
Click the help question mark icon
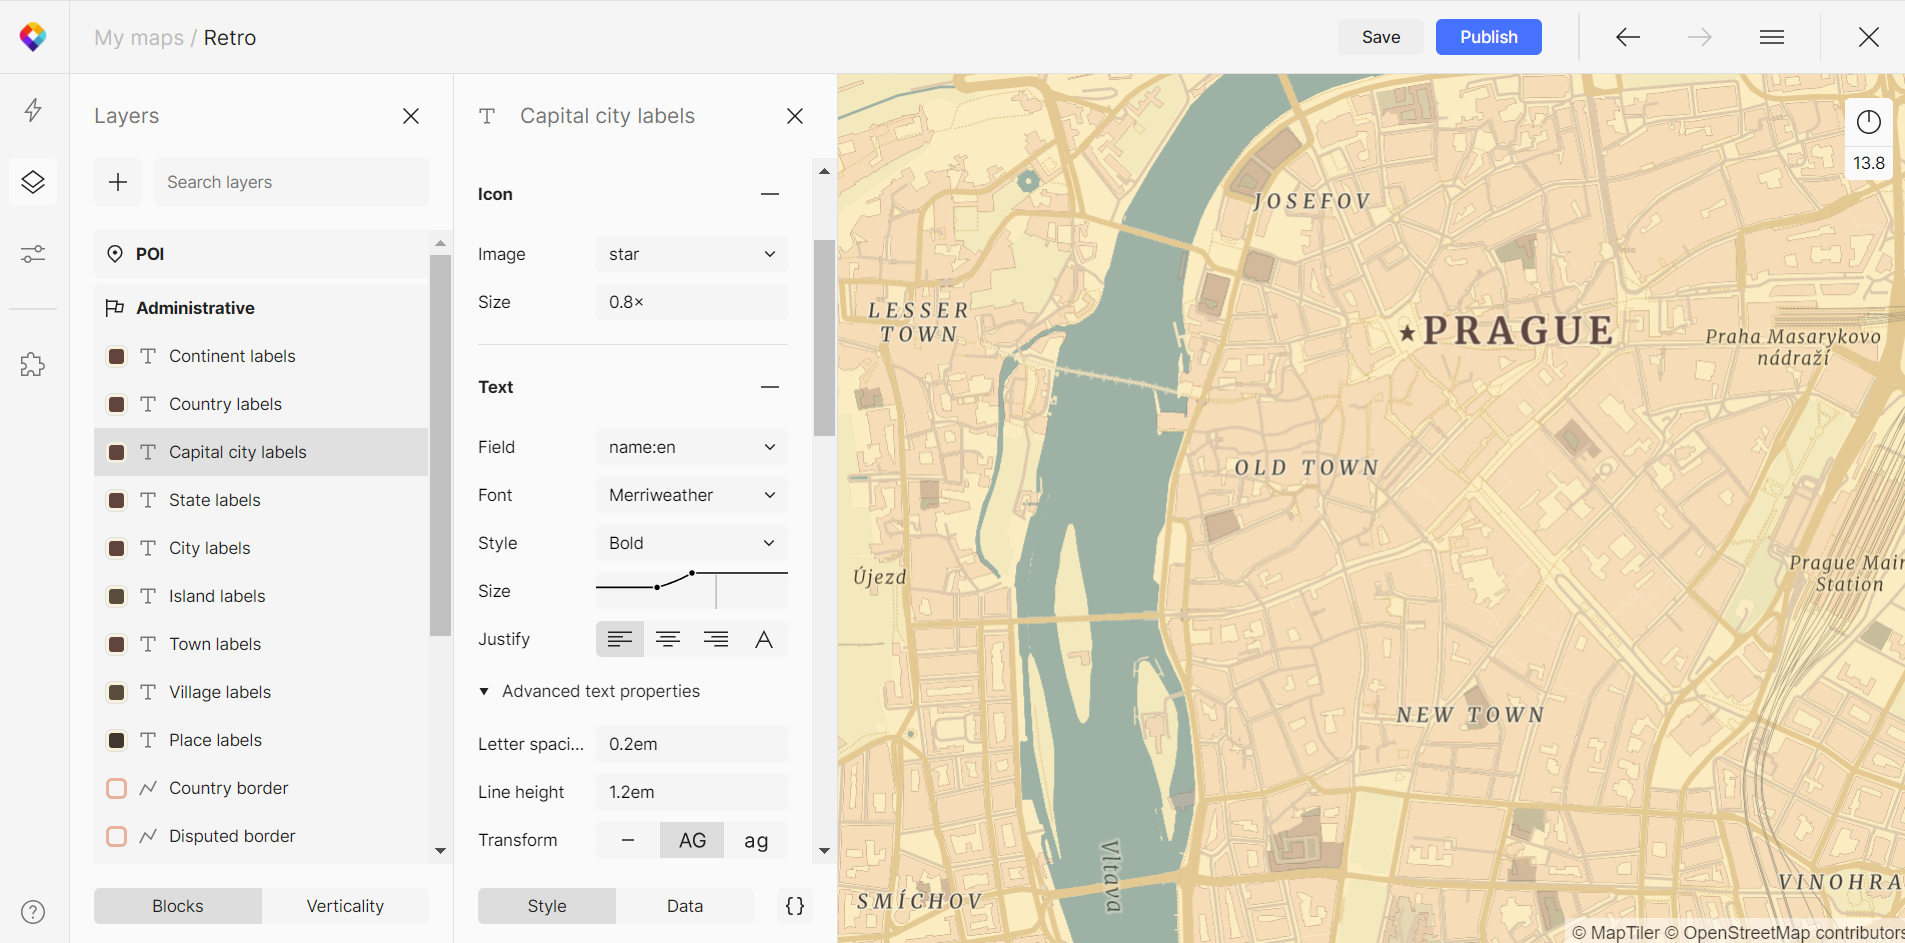tap(33, 912)
